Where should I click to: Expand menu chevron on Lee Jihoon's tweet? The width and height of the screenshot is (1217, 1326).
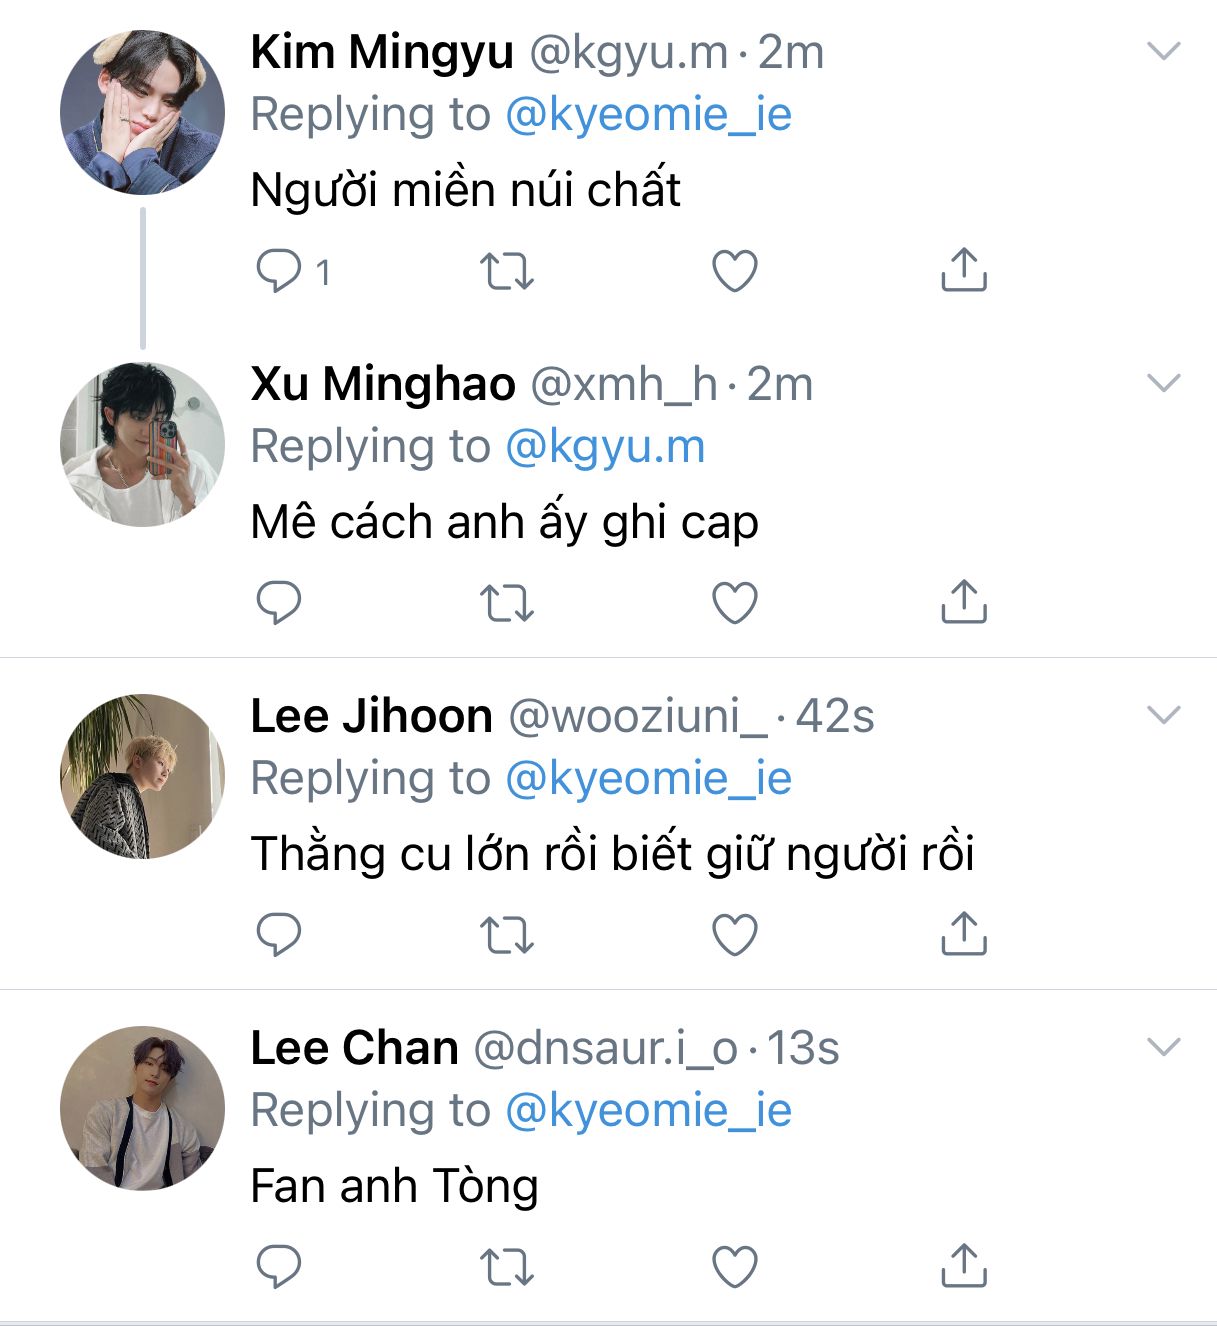pos(1163,715)
